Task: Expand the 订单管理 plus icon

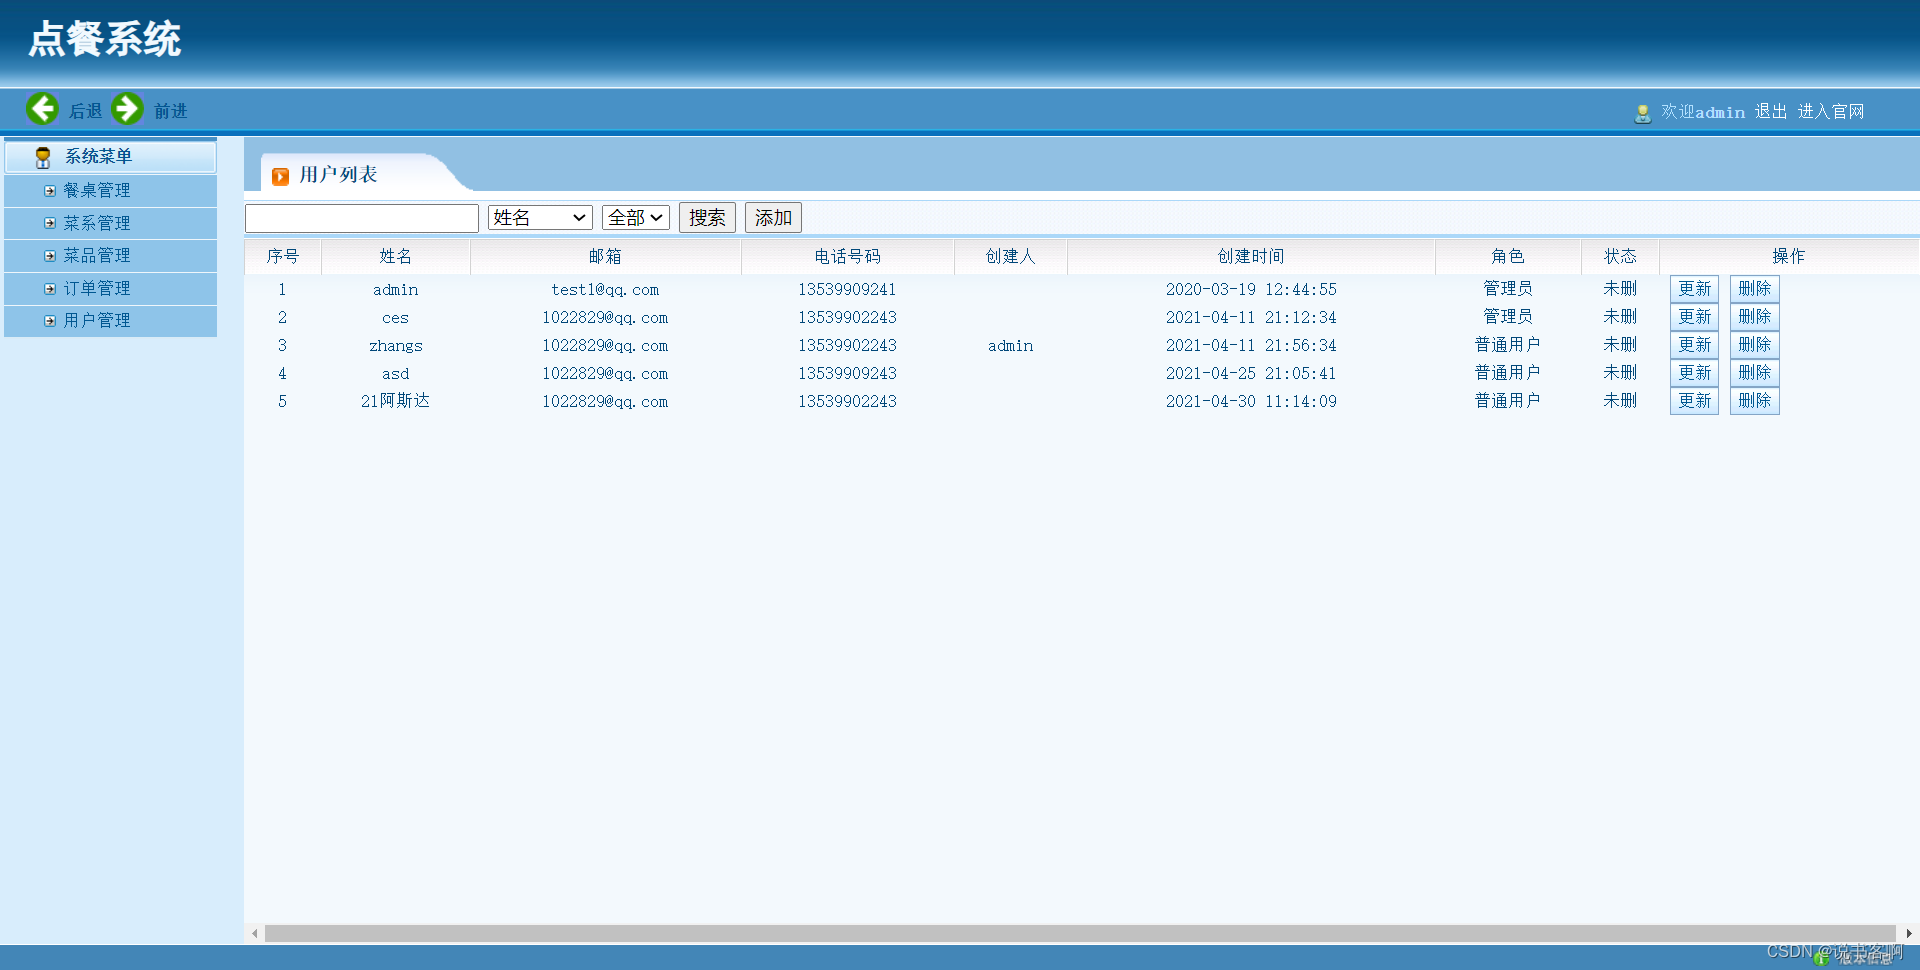Action: 50,289
